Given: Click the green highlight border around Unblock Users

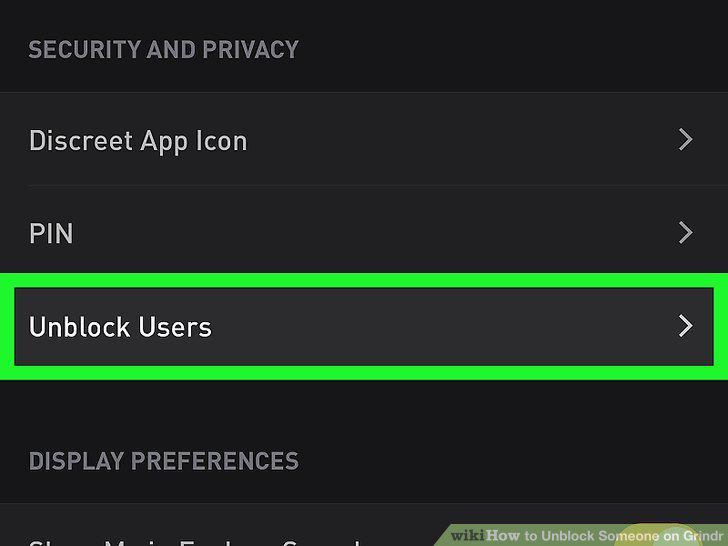Looking at the screenshot, I should 364,280.
